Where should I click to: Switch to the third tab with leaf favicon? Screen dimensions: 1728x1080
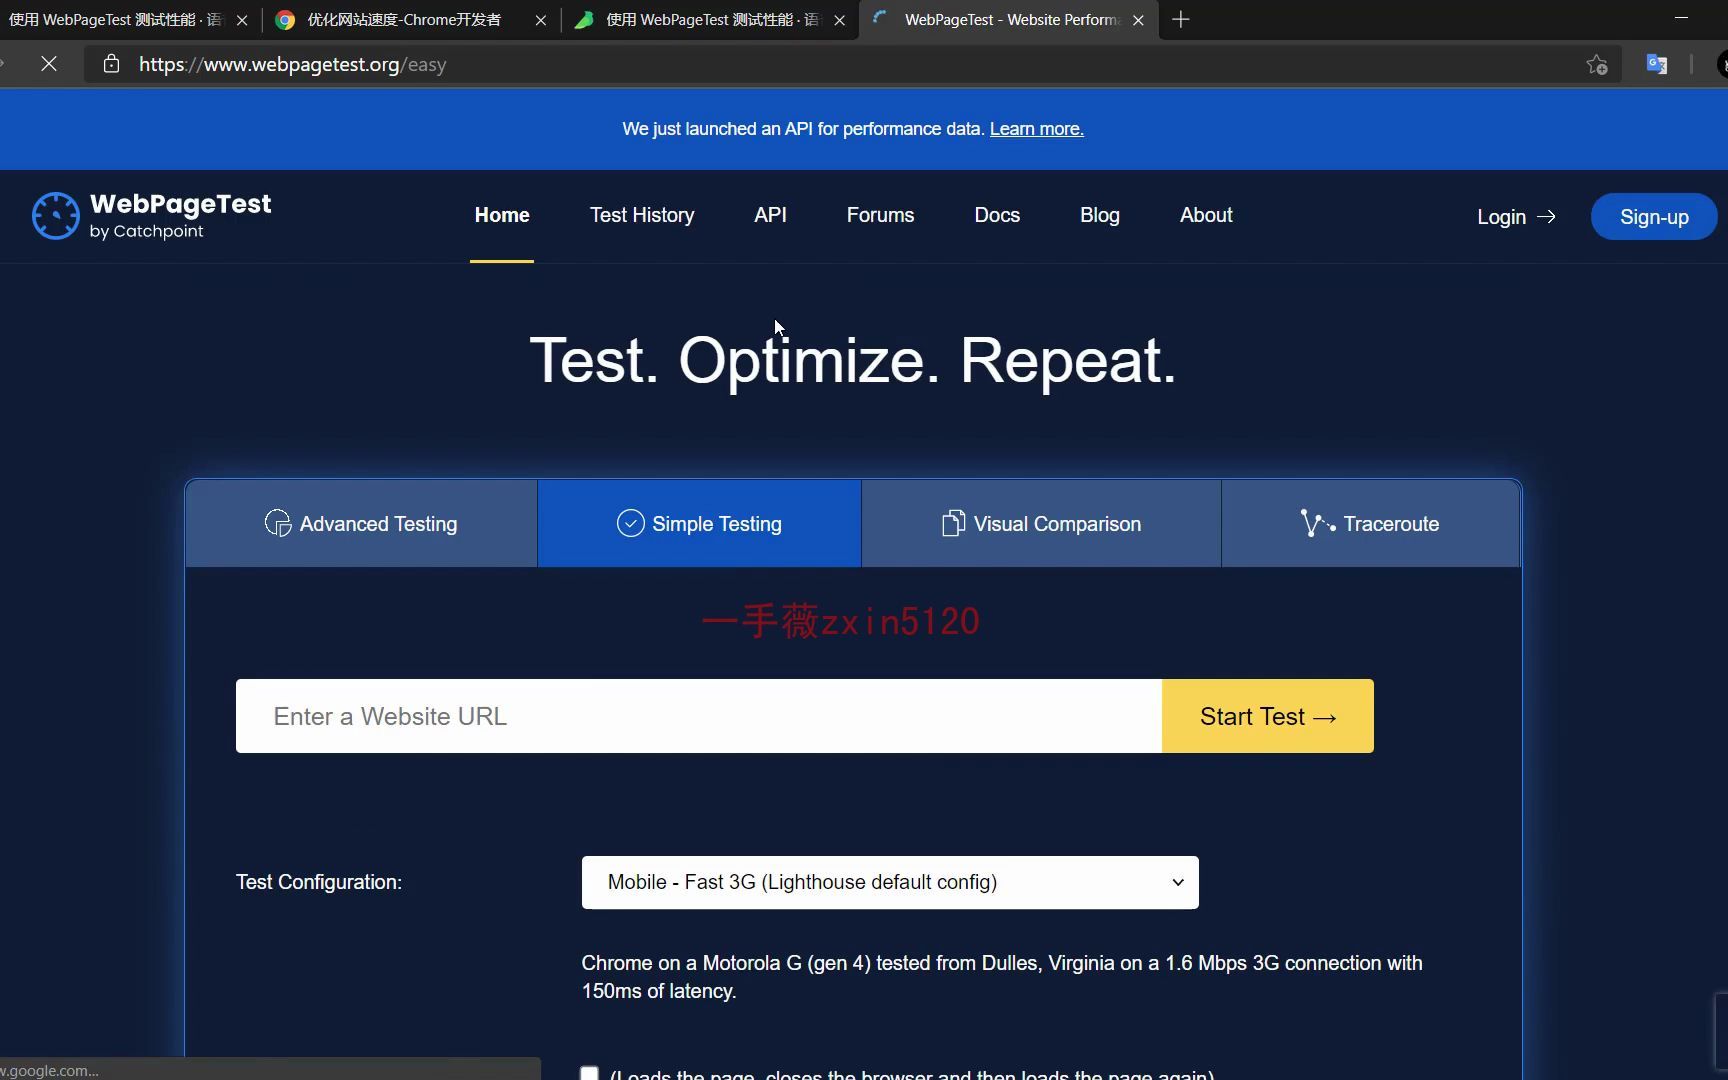point(700,20)
